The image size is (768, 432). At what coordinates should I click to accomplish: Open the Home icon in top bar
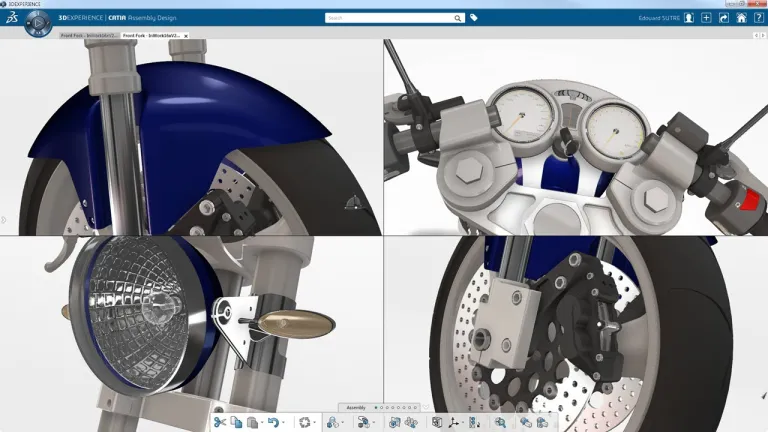[741, 17]
